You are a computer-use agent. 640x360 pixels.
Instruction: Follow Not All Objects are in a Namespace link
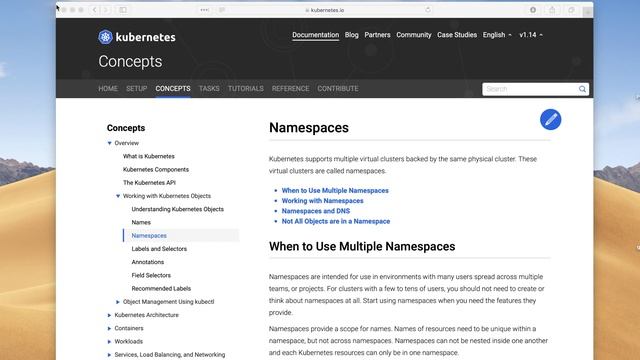[336, 221]
